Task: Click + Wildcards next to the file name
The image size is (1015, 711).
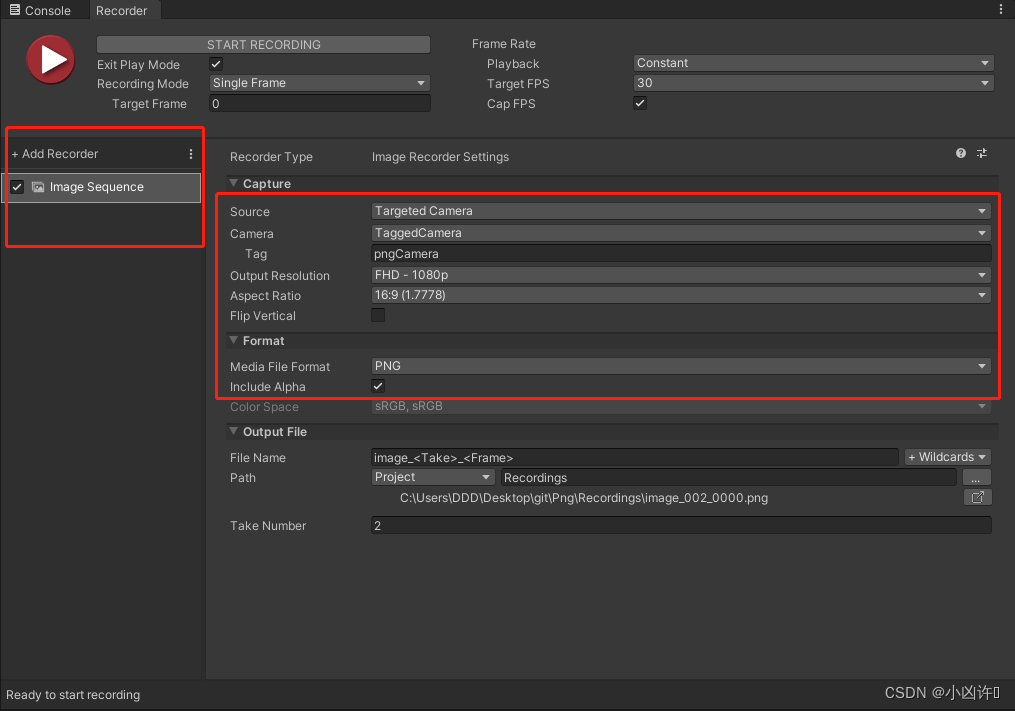Action: coord(946,456)
